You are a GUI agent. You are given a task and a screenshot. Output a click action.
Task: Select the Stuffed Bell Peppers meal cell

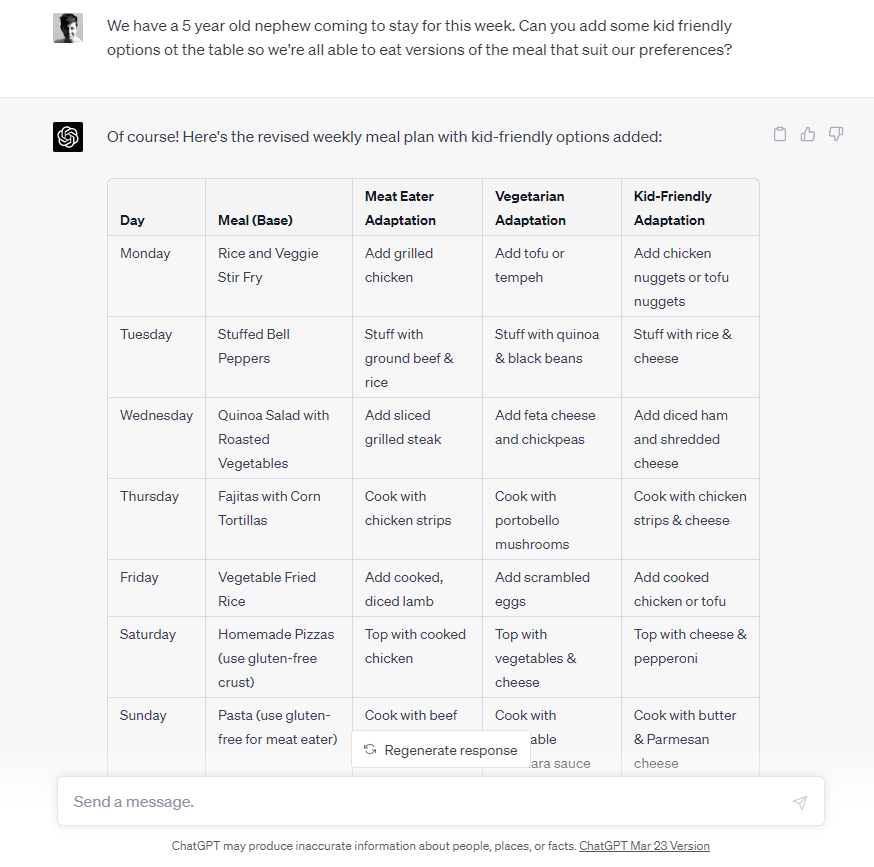279,357
